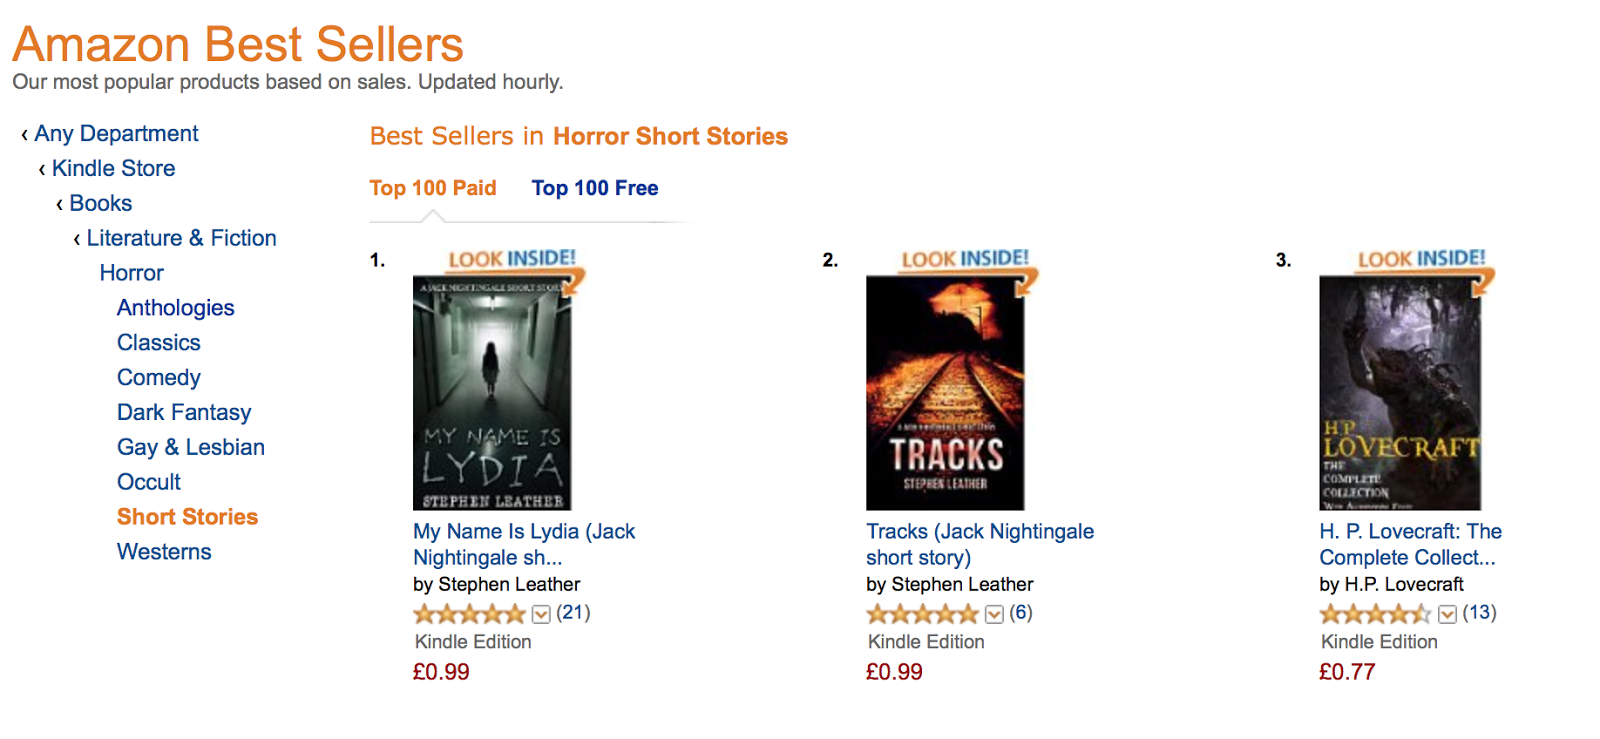This screenshot has width=1600, height=739.
Task: View the 21 reviews for Lydia
Action: tap(573, 612)
